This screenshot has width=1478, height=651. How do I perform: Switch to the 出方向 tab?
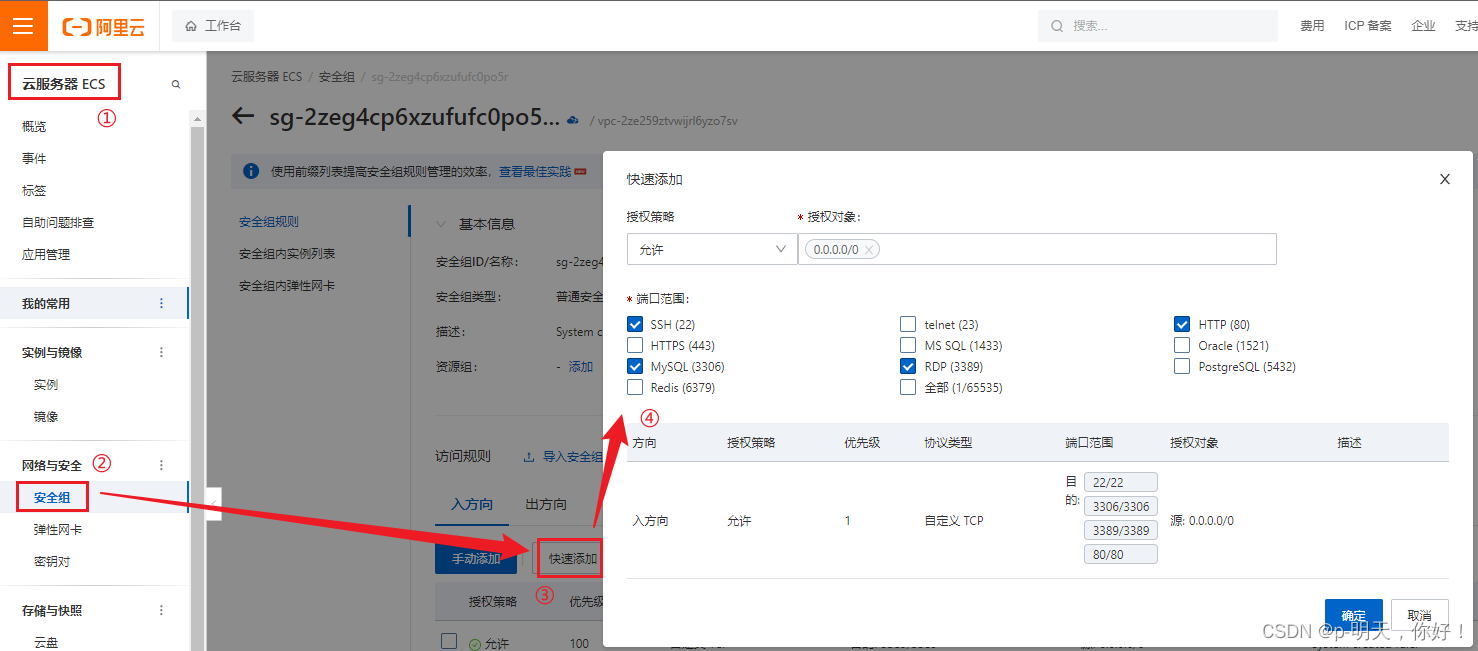(546, 504)
